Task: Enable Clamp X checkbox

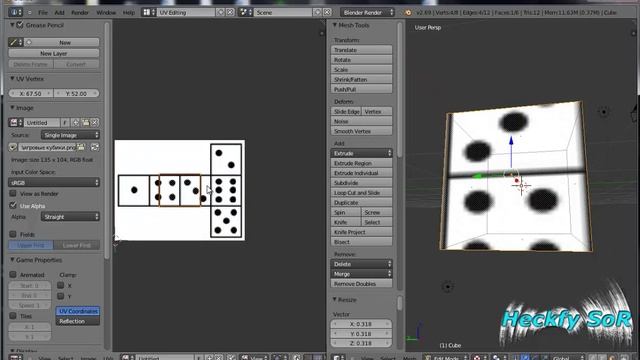Action: tap(61, 285)
